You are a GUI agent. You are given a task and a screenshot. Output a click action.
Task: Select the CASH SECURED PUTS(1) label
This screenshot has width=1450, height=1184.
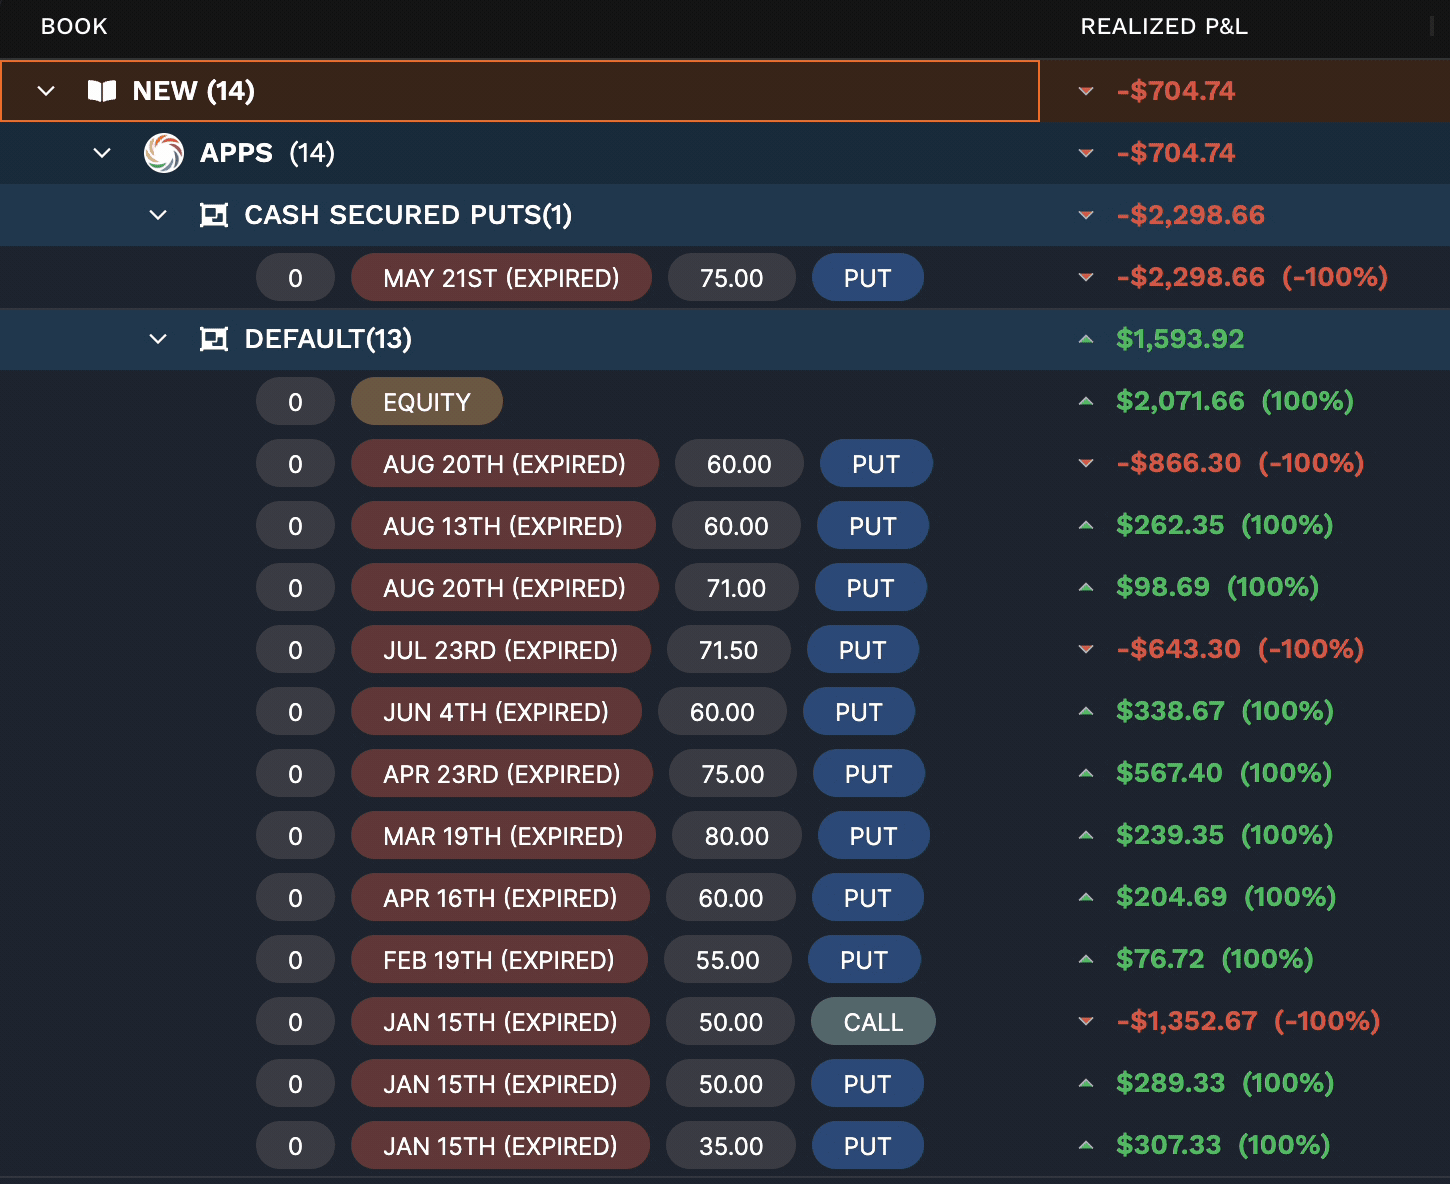pos(408,215)
